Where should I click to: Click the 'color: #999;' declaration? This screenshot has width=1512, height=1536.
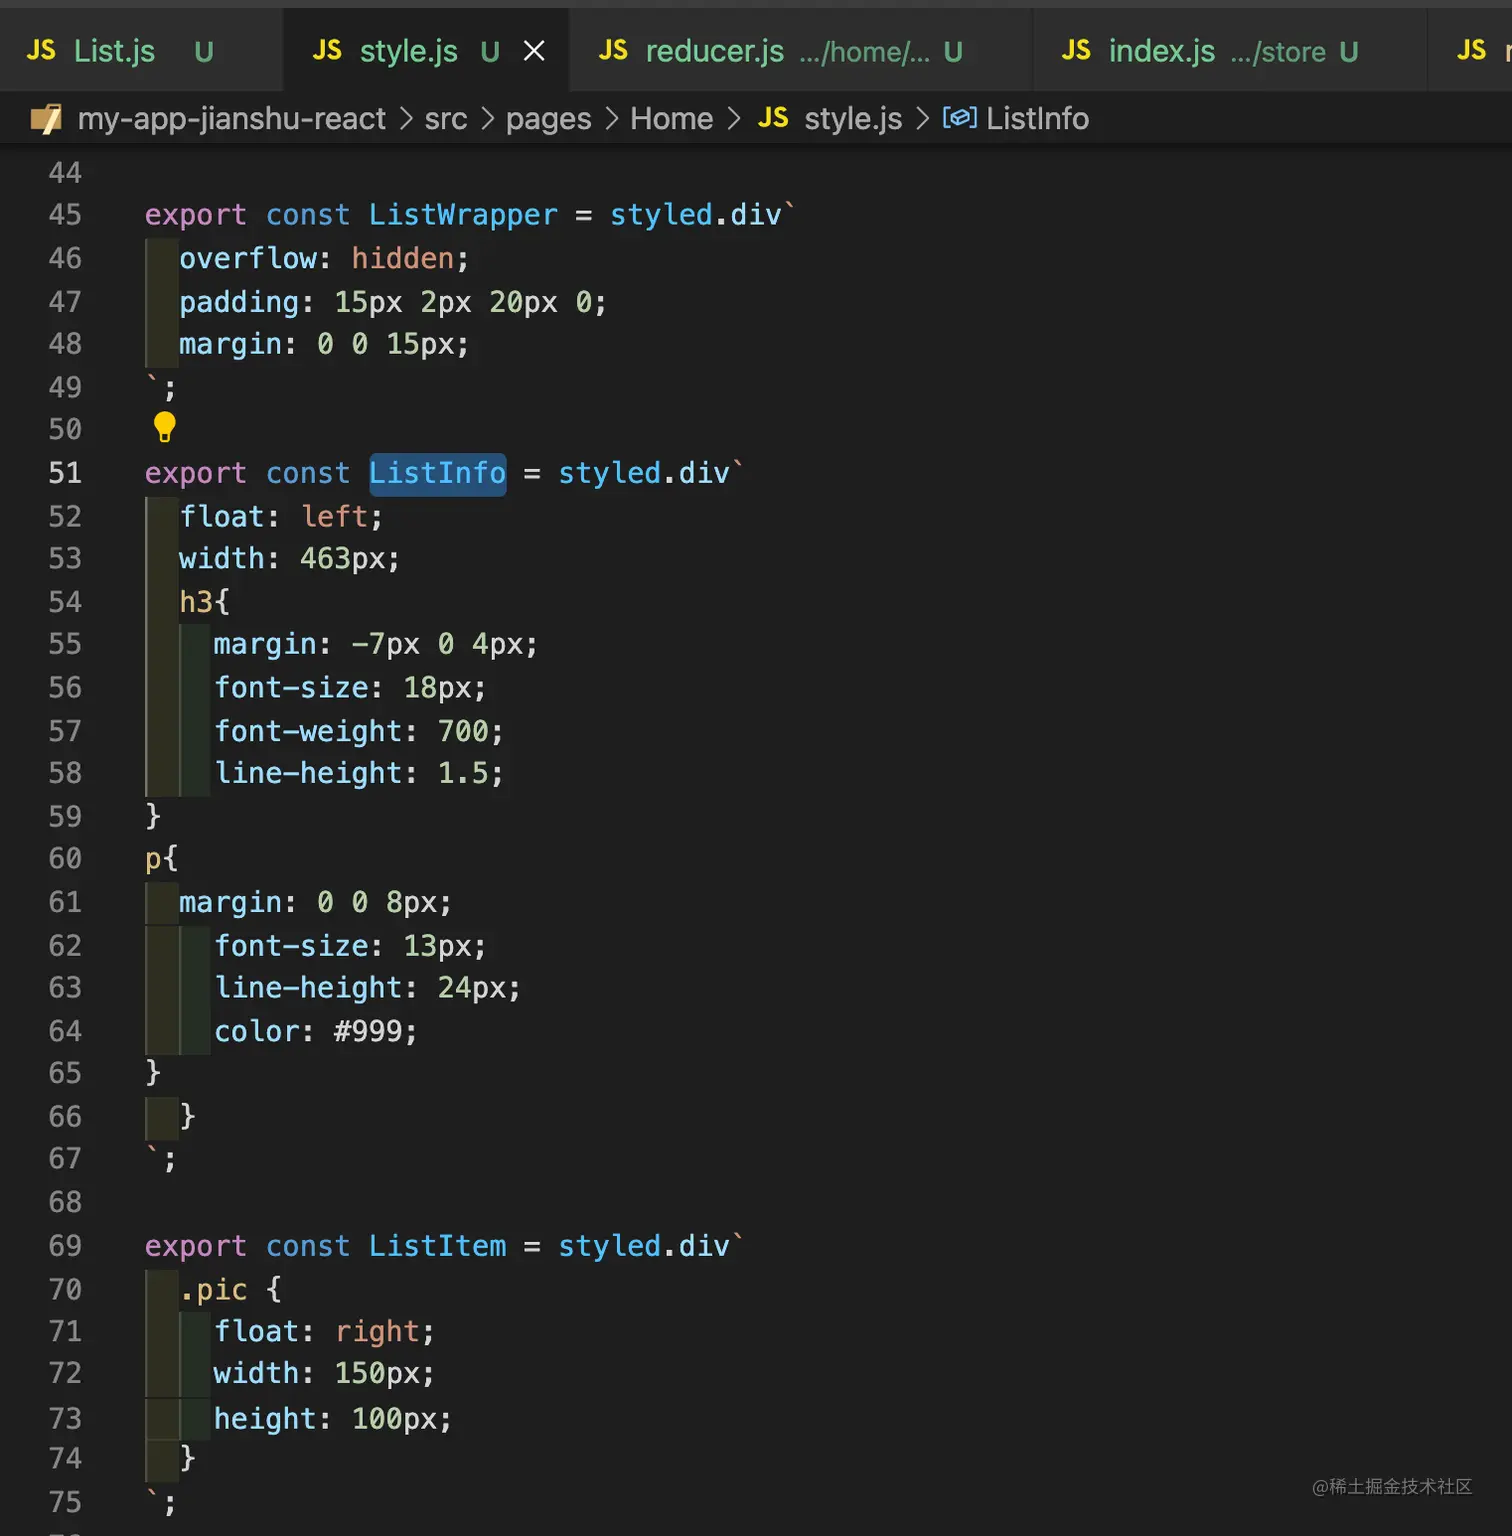pyautogui.click(x=316, y=1031)
